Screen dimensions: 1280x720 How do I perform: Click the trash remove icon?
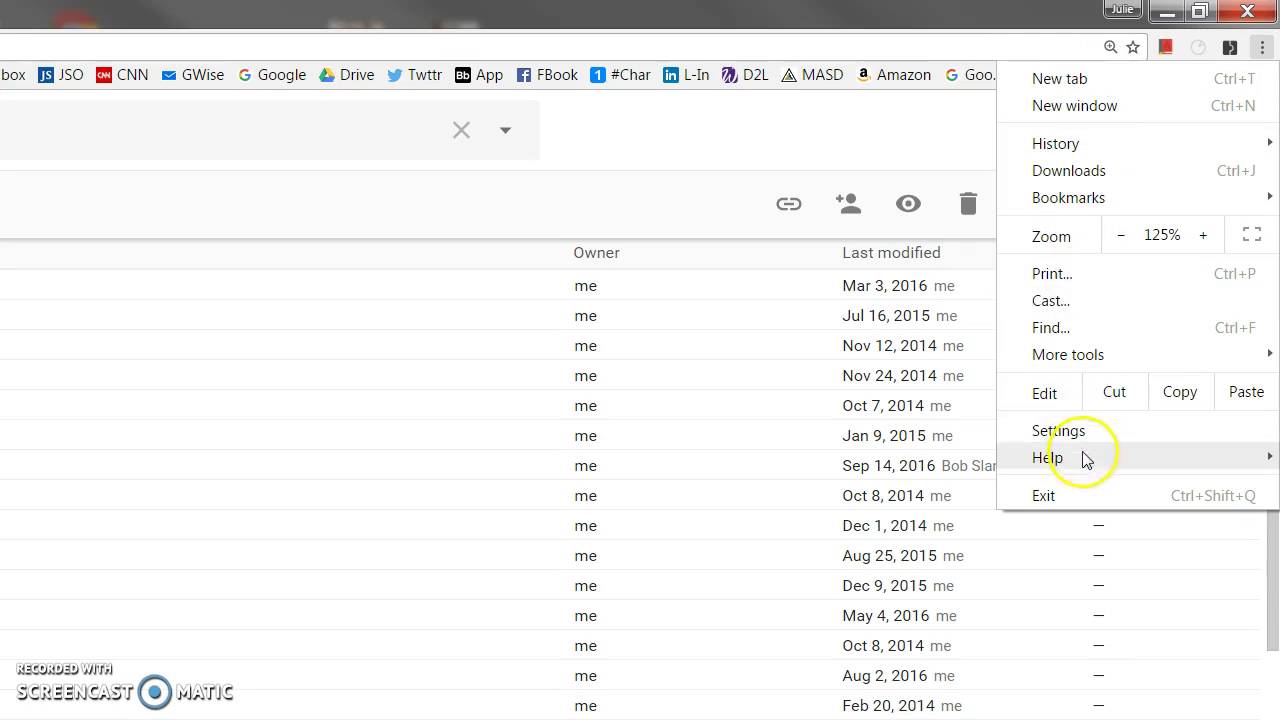968,204
